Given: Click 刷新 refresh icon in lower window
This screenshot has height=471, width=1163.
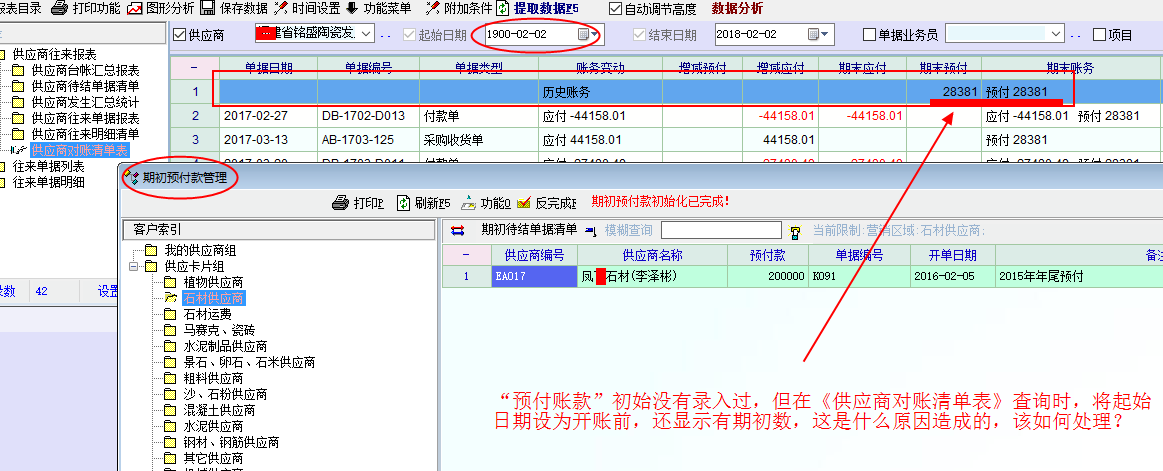Looking at the screenshot, I should [x=404, y=203].
